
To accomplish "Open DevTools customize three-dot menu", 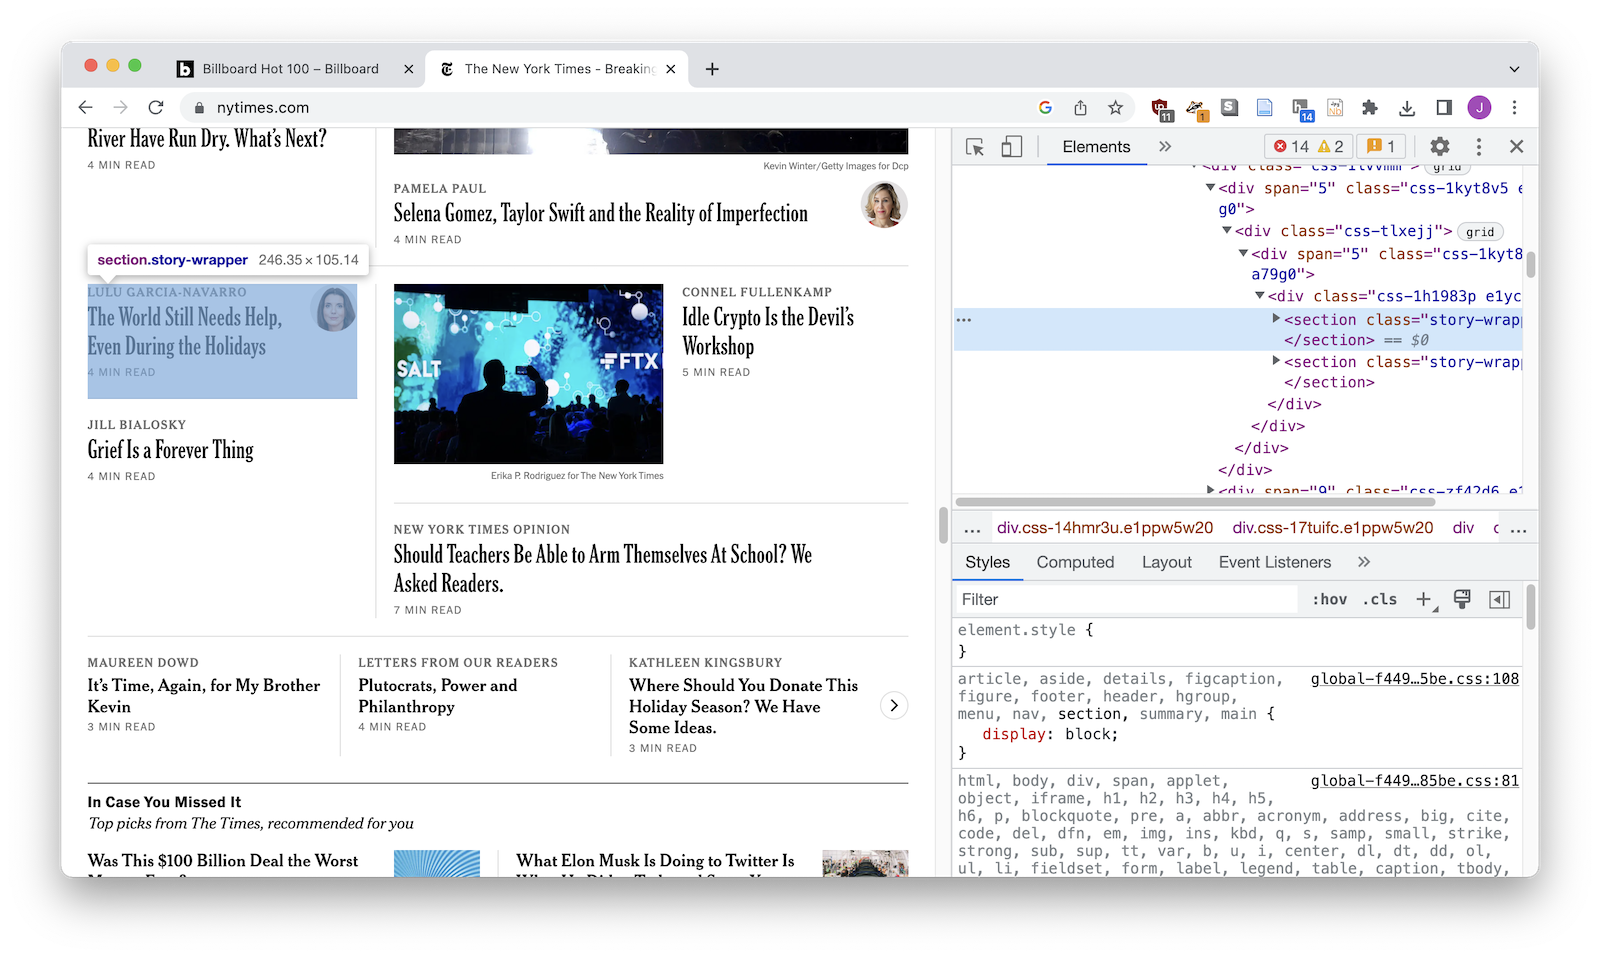I will coord(1479,147).
